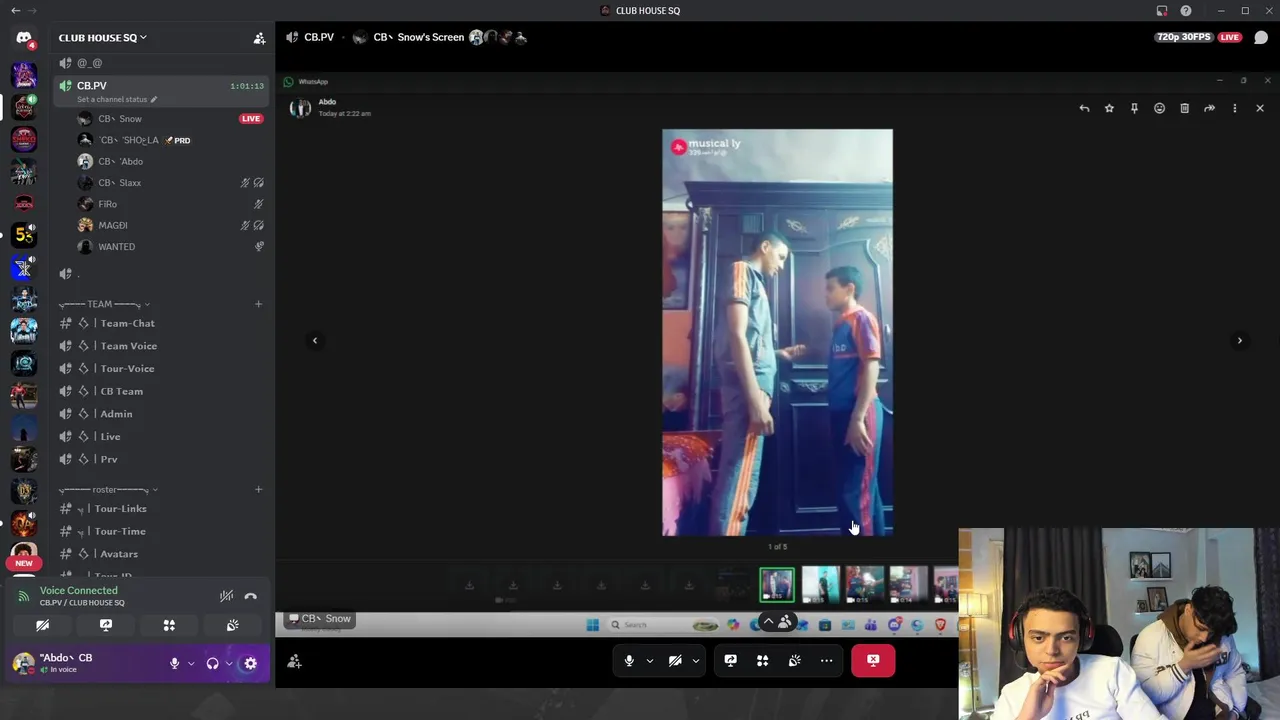Open activities launcher in voice connected panel
This screenshot has width=1280, height=720.
pyautogui.click(x=169, y=625)
